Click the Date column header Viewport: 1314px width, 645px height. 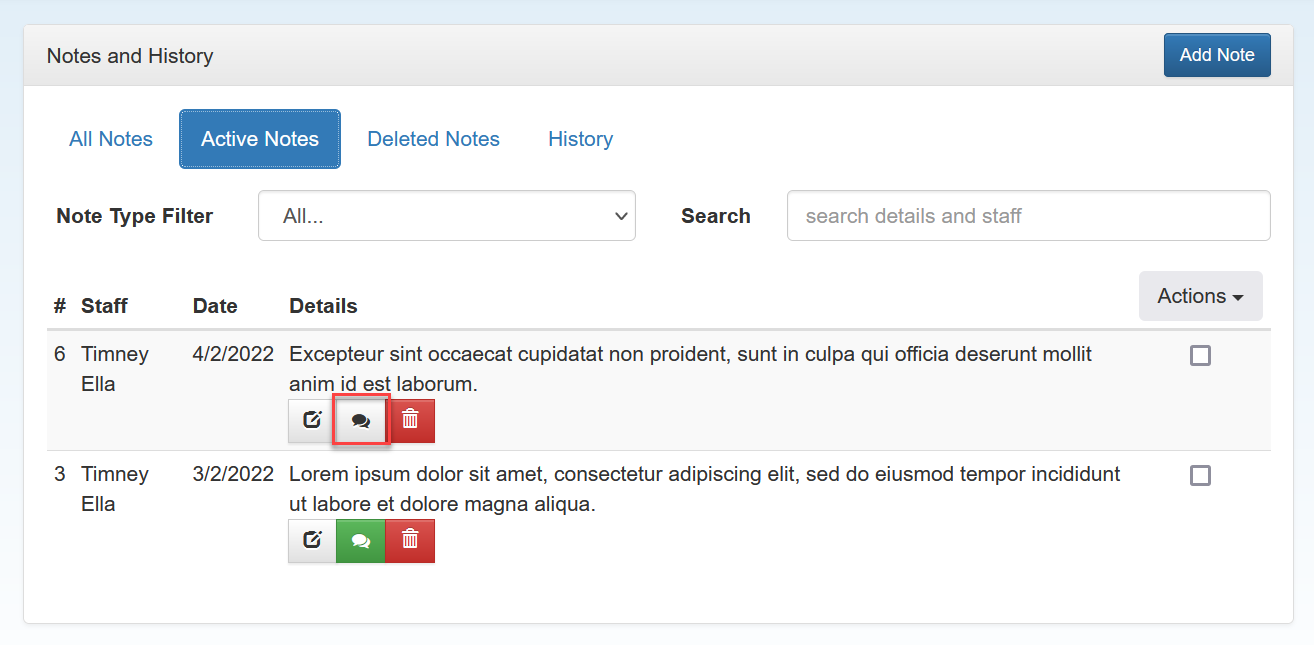point(214,306)
